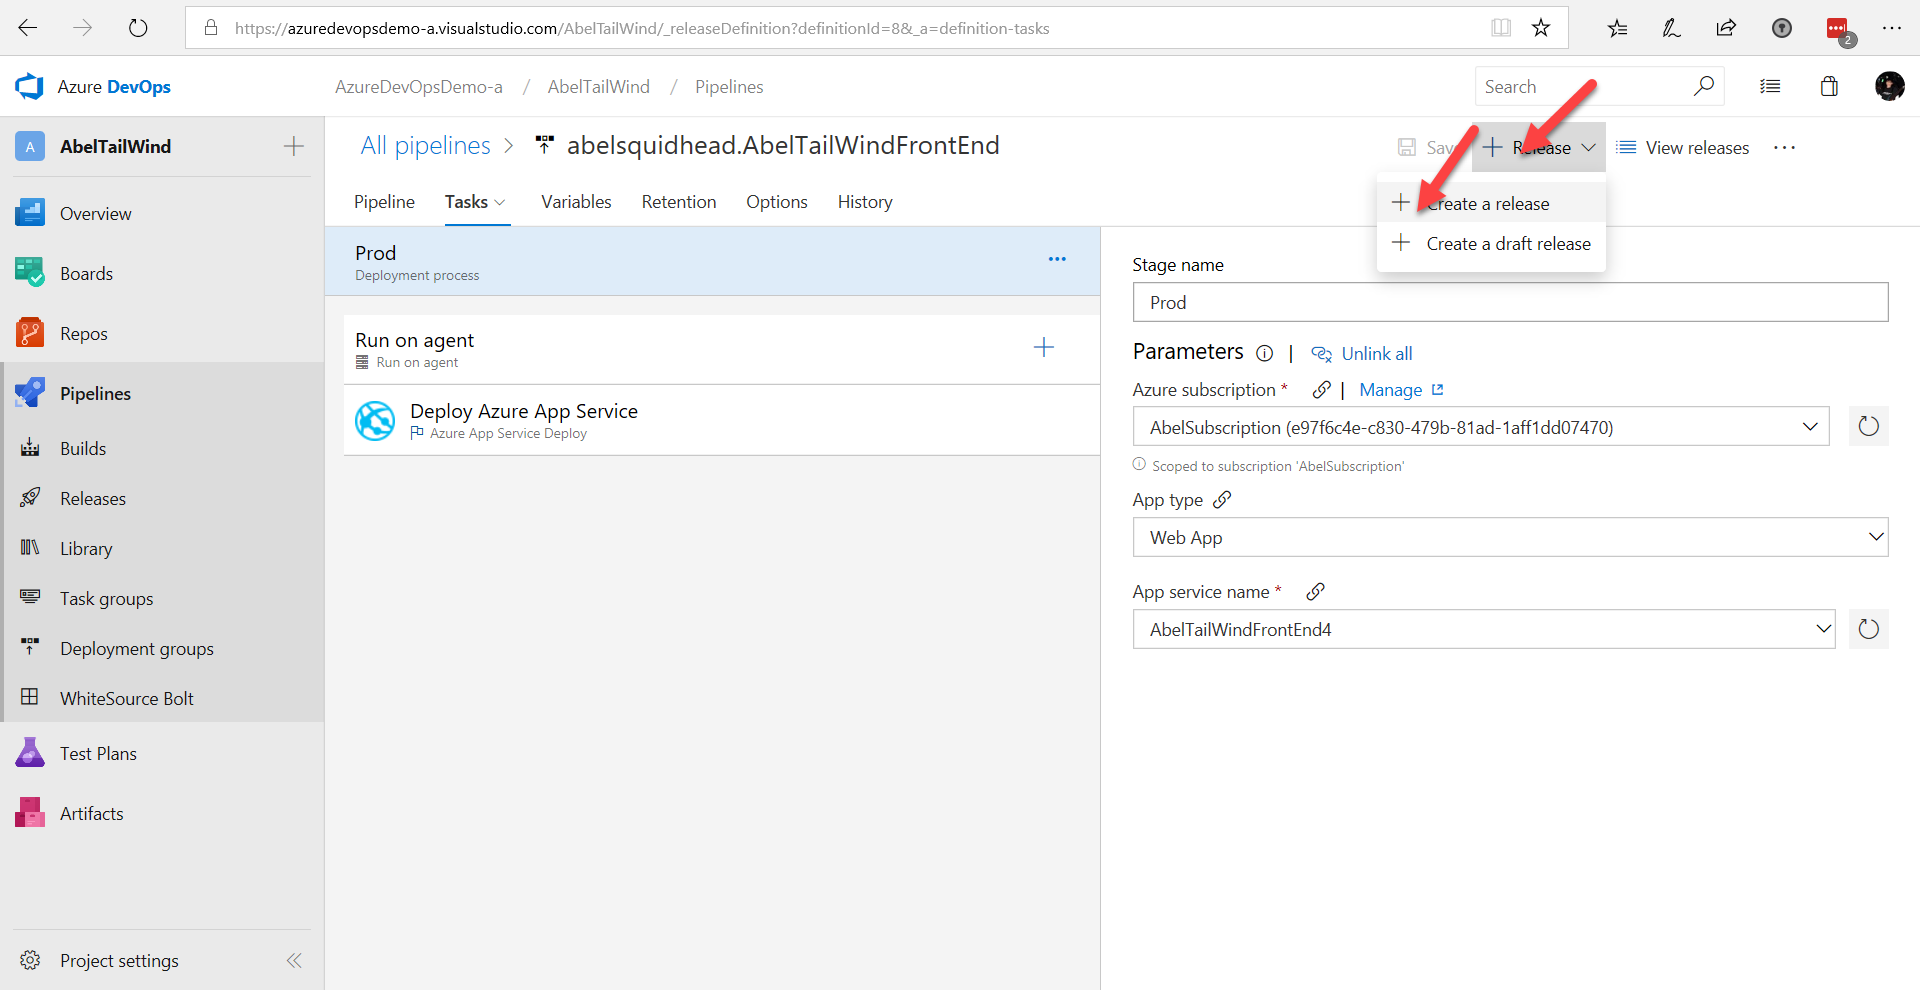Open the Manage subscription link
Image resolution: width=1920 pixels, height=990 pixels.
click(x=1401, y=390)
